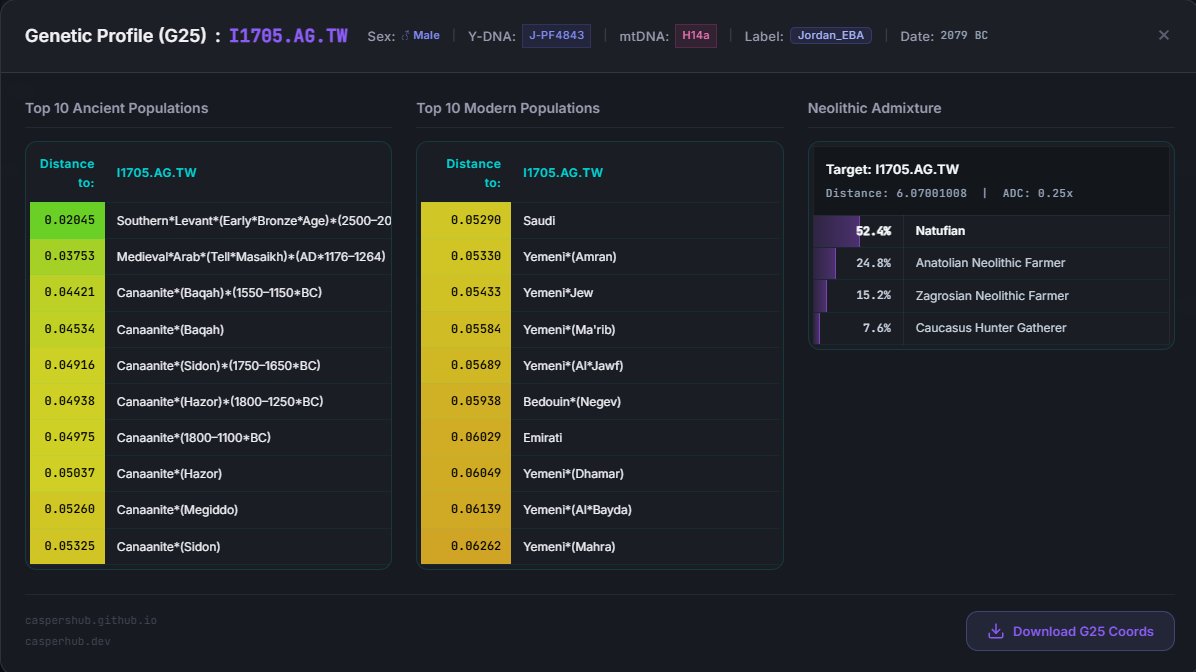Select the H14a mtDNA badge

(x=695, y=36)
